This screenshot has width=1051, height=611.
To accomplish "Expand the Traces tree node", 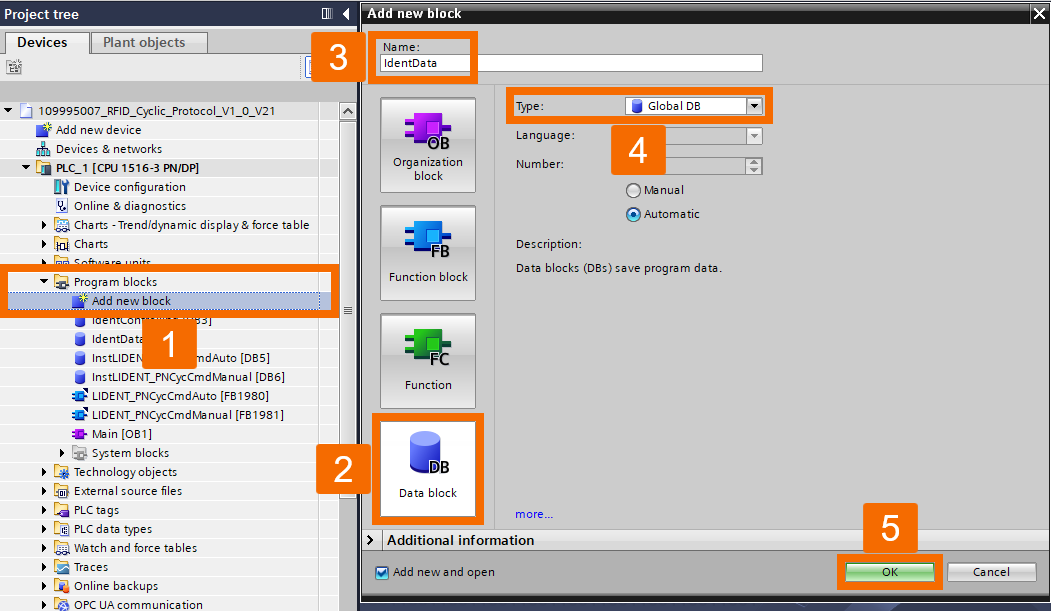I will click(x=44, y=567).
